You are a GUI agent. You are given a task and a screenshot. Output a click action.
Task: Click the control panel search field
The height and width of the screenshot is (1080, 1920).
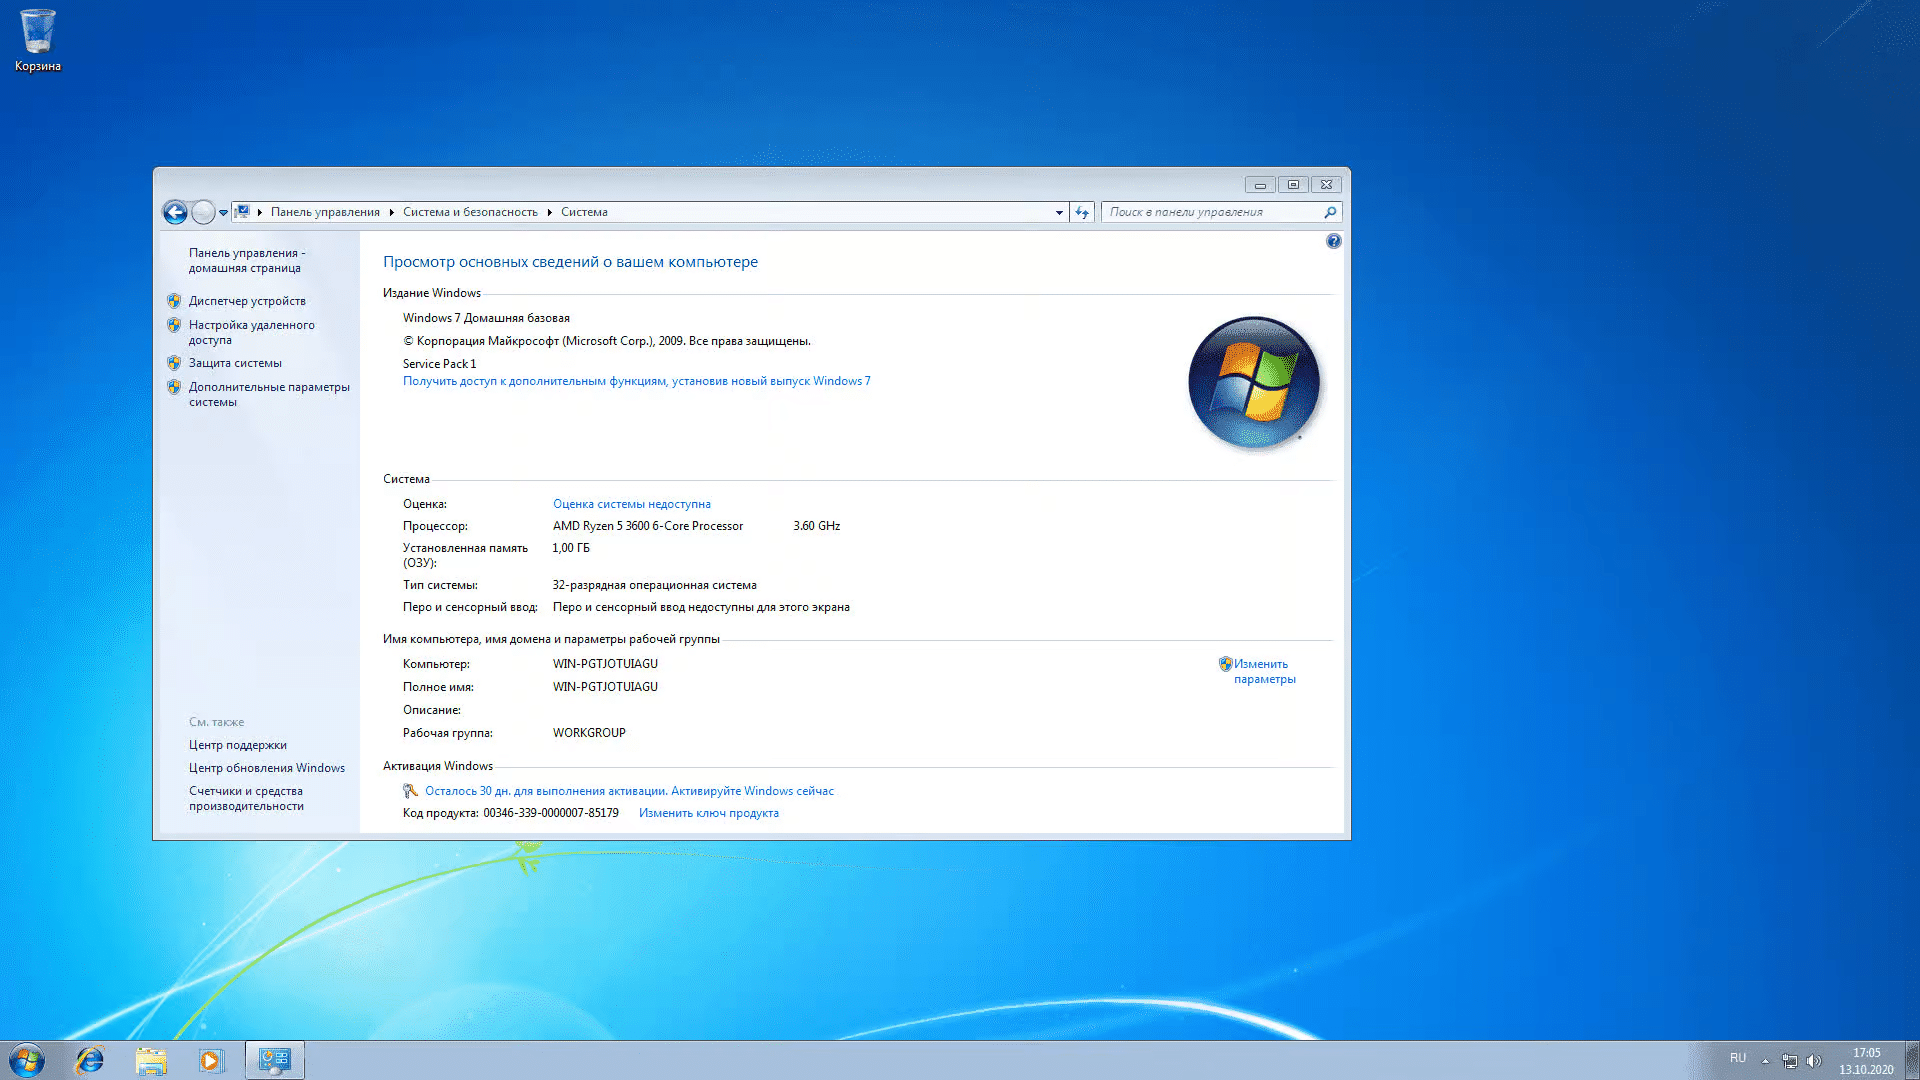pyautogui.click(x=1210, y=212)
